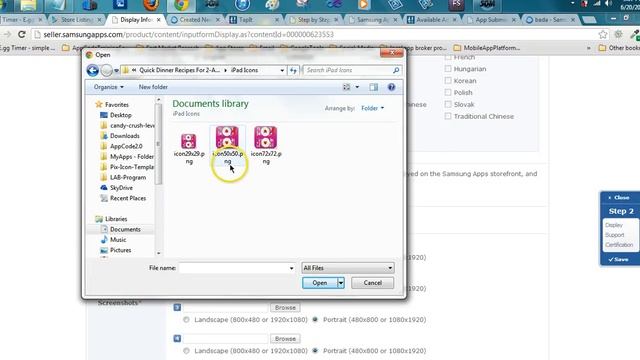Switch to the Step by Step browser tab

pos(313,20)
